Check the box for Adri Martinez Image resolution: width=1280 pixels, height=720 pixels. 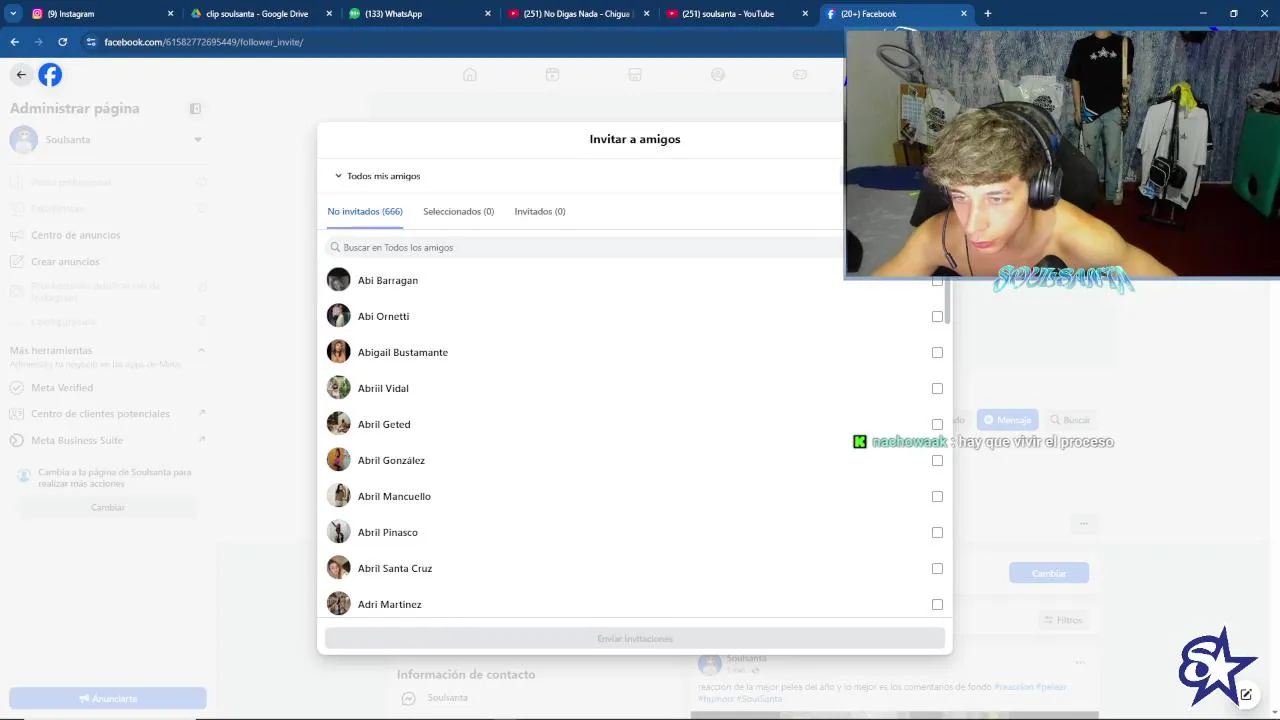pos(937,605)
